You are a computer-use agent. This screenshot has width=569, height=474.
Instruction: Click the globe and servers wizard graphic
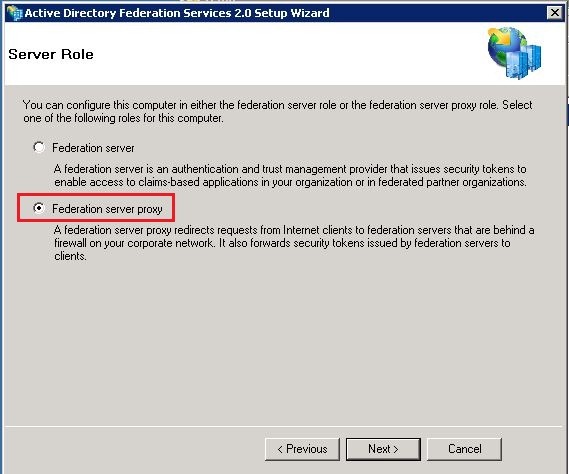click(x=514, y=53)
